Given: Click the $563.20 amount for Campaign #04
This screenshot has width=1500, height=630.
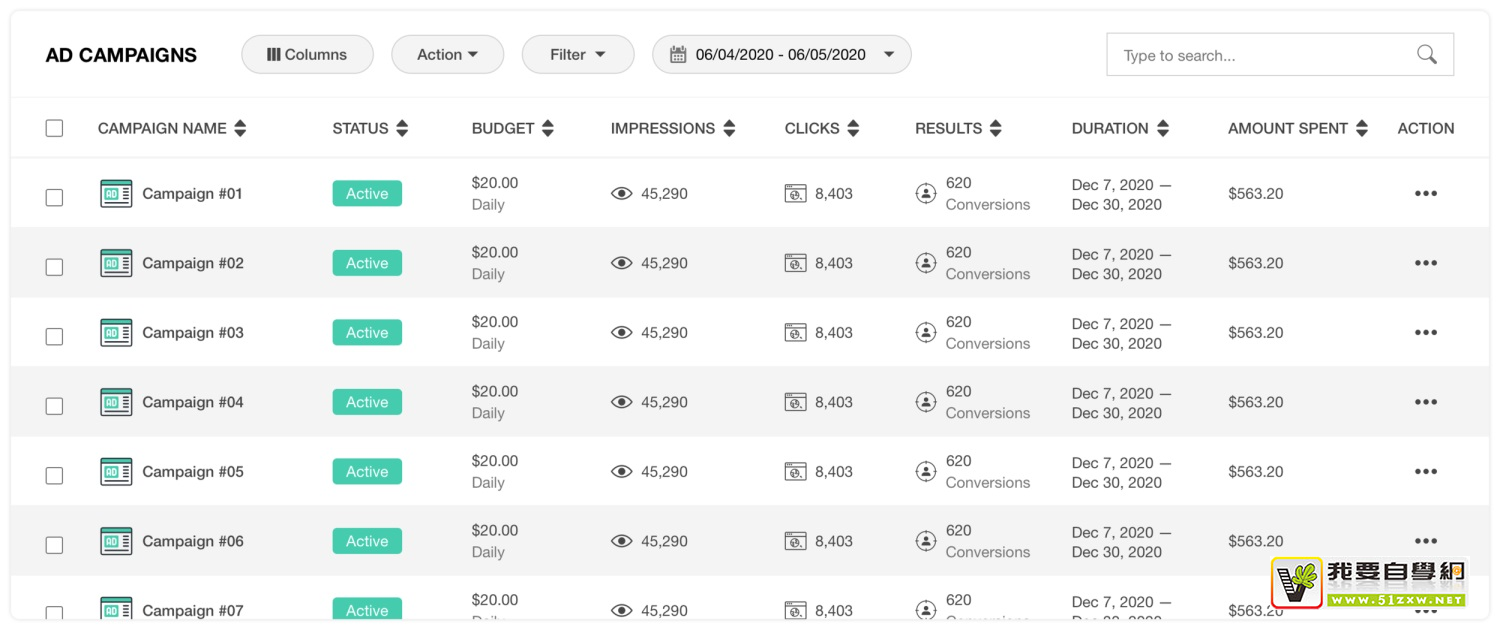Looking at the screenshot, I should click(x=1256, y=402).
